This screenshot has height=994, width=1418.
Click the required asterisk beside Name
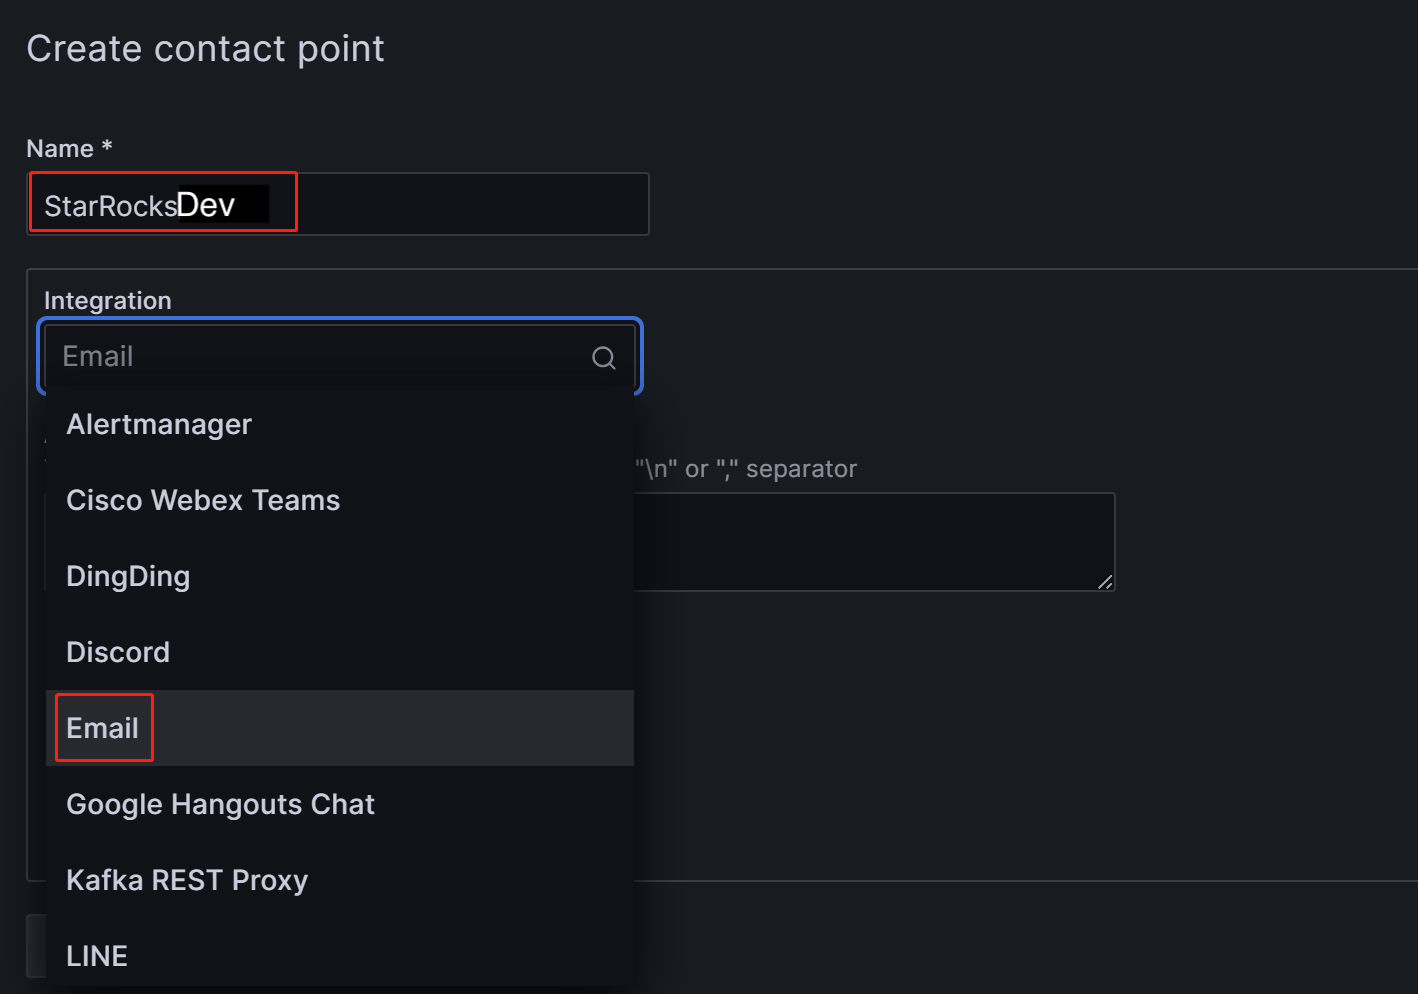pyautogui.click(x=107, y=147)
